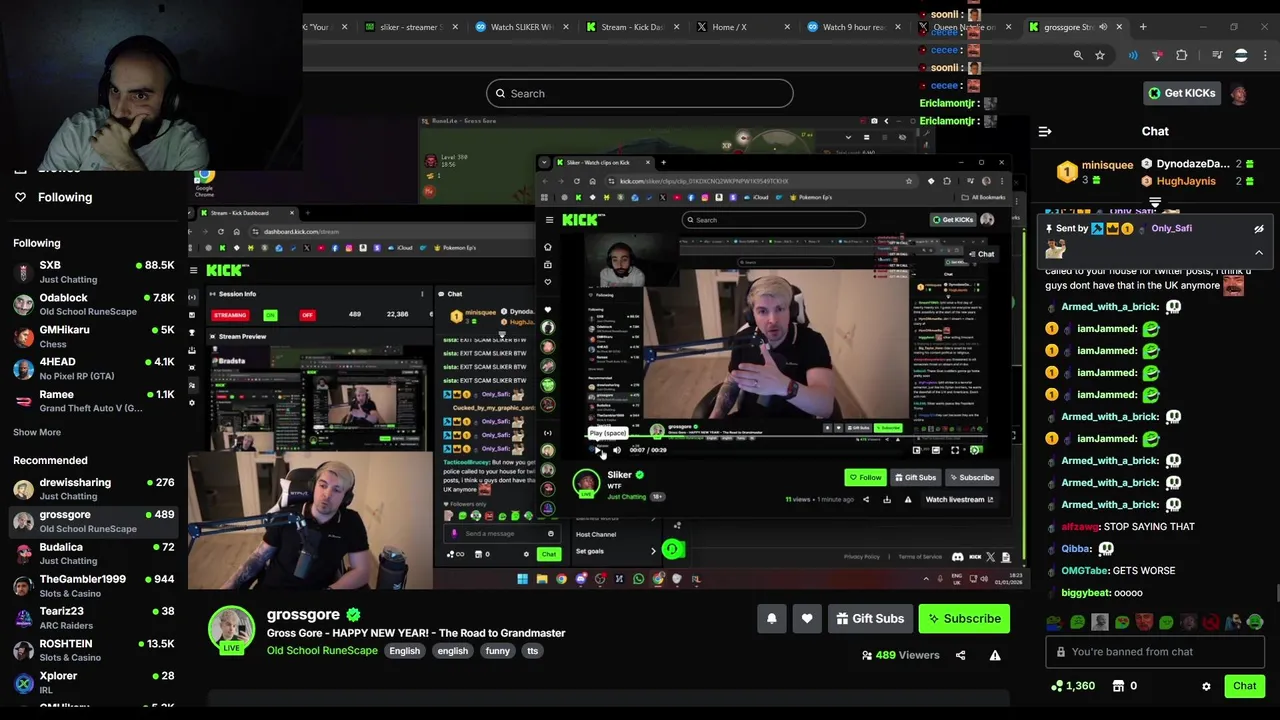Switch to Watch SLIKER tab
Image resolution: width=1280 pixels, height=720 pixels.
(520, 27)
